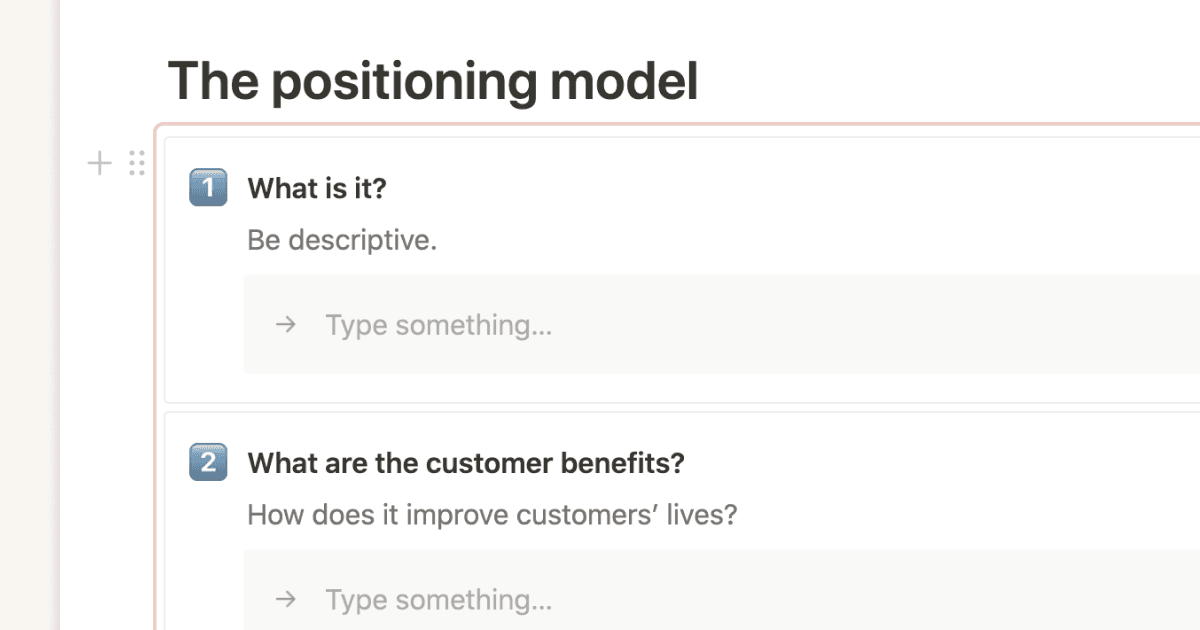This screenshot has height=630, width=1200.
Task: Focus the 'Type something...' field under customer benefits
Action: pyautogui.click(x=700, y=599)
